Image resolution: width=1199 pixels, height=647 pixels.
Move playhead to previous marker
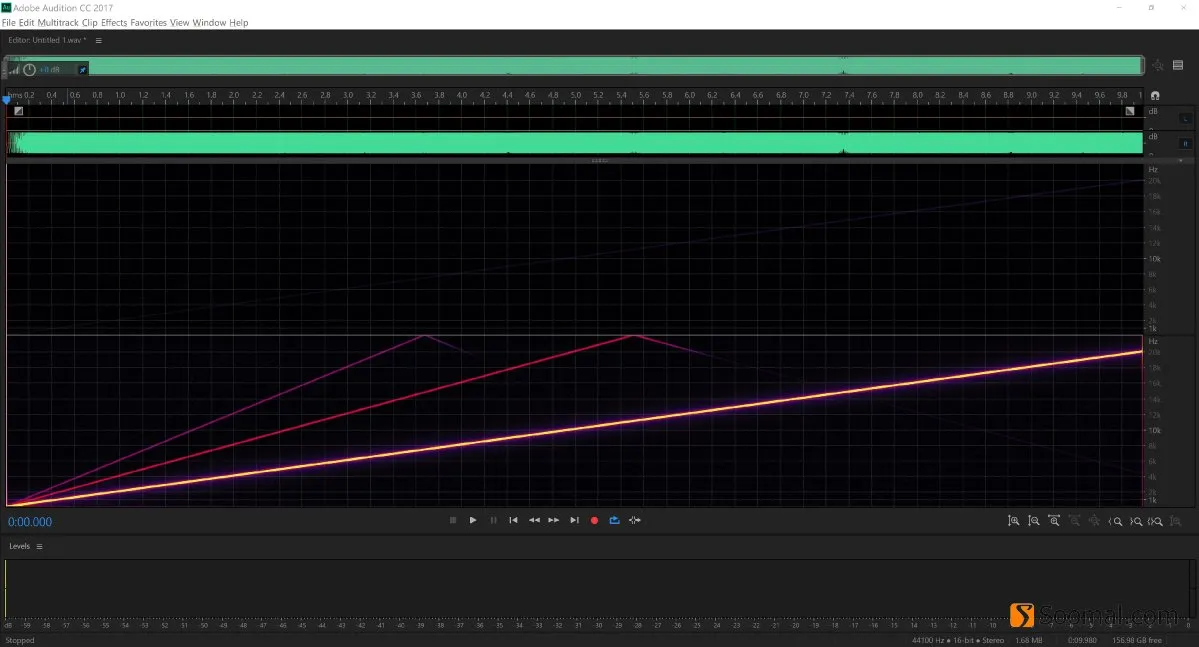coord(513,520)
